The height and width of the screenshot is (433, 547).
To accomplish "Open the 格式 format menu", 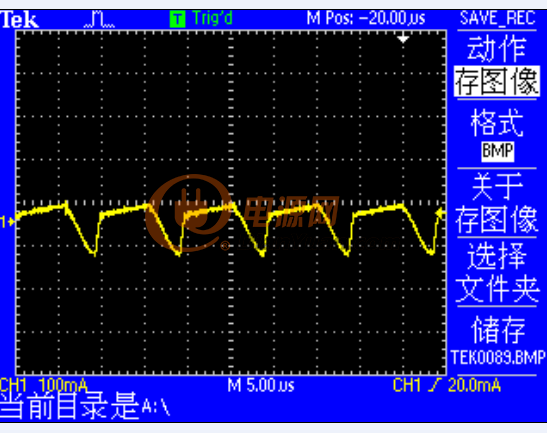I will (x=497, y=122).
